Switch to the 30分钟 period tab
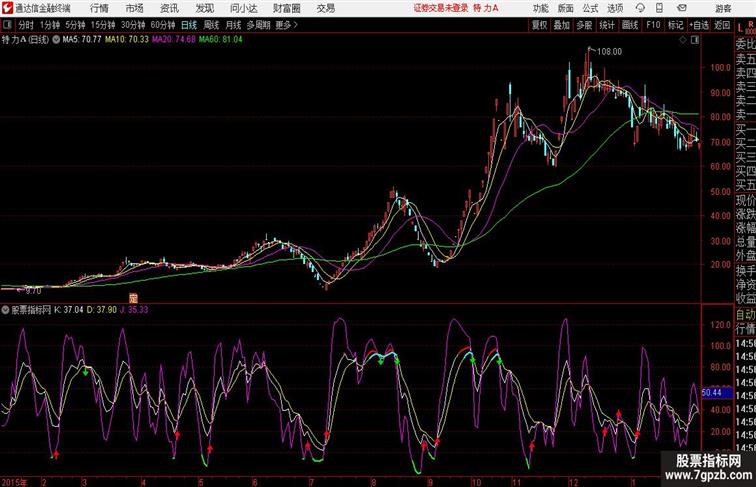 click(133, 25)
